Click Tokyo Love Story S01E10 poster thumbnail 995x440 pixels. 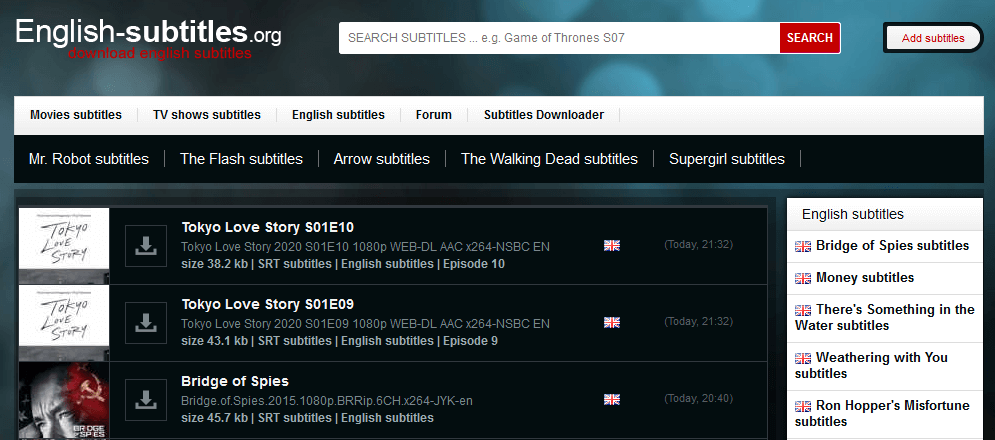(x=64, y=246)
